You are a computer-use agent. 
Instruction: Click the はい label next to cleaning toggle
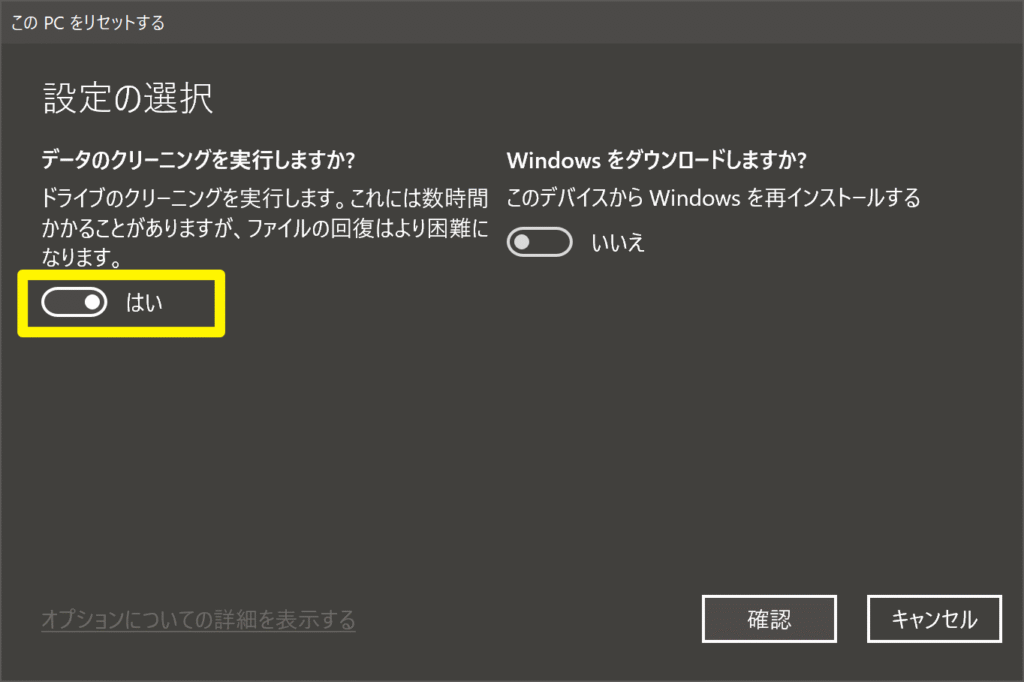144,302
